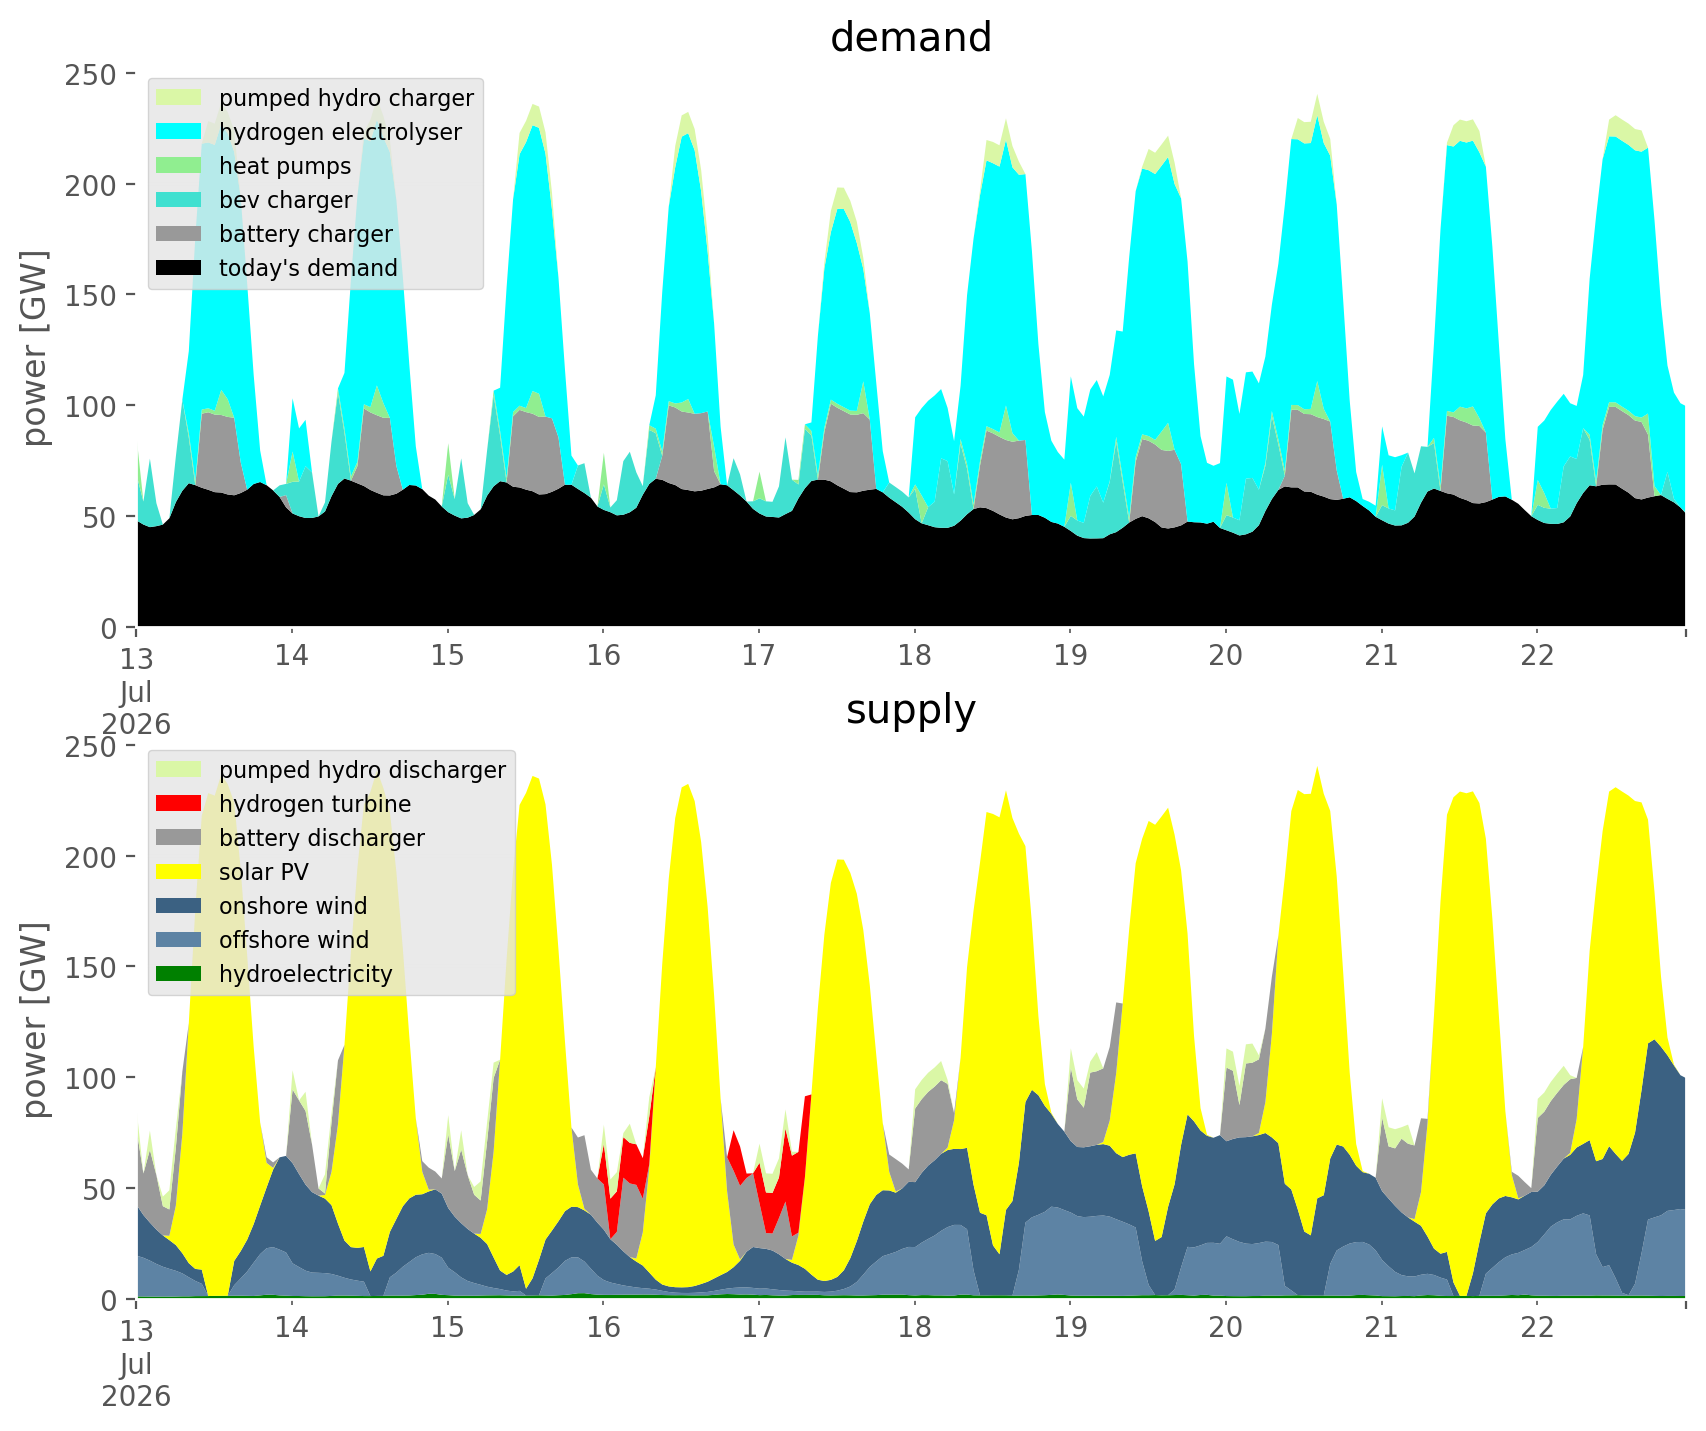Image resolution: width=1706 pixels, height=1431 pixels.
Task: Click the "heat pumps" legend label
Action: tap(285, 166)
